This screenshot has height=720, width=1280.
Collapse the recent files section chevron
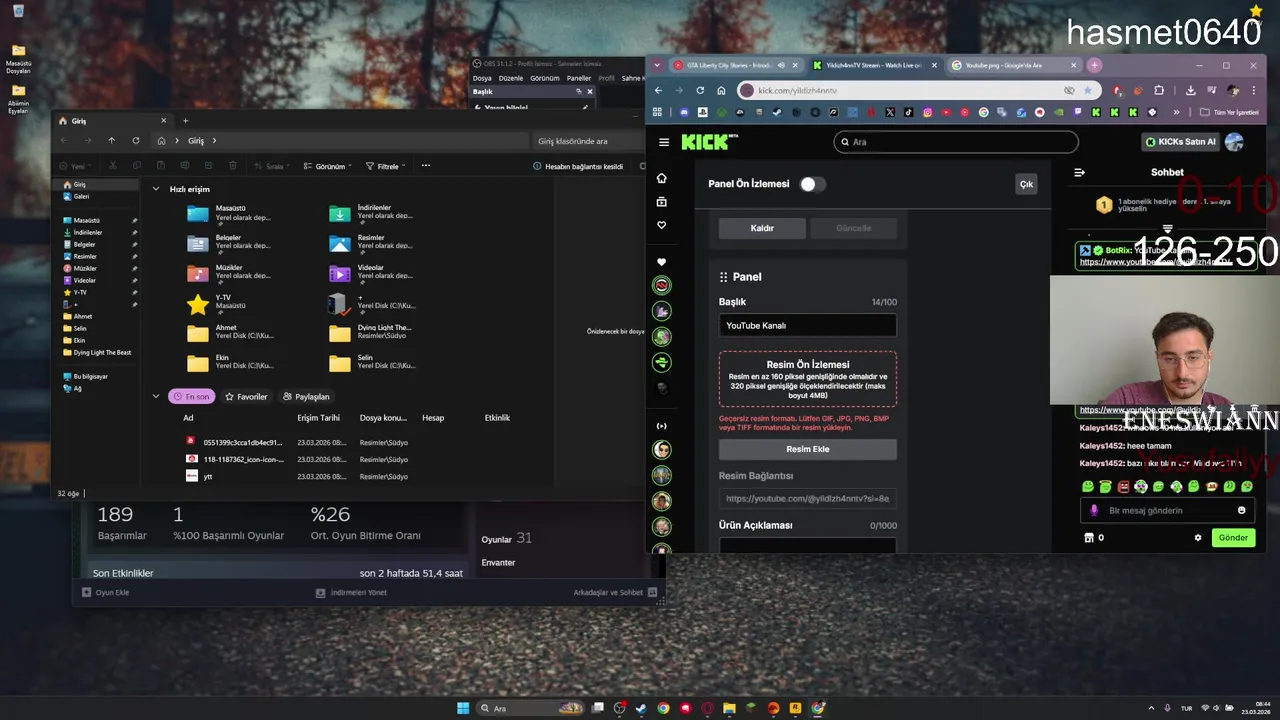tap(156, 396)
